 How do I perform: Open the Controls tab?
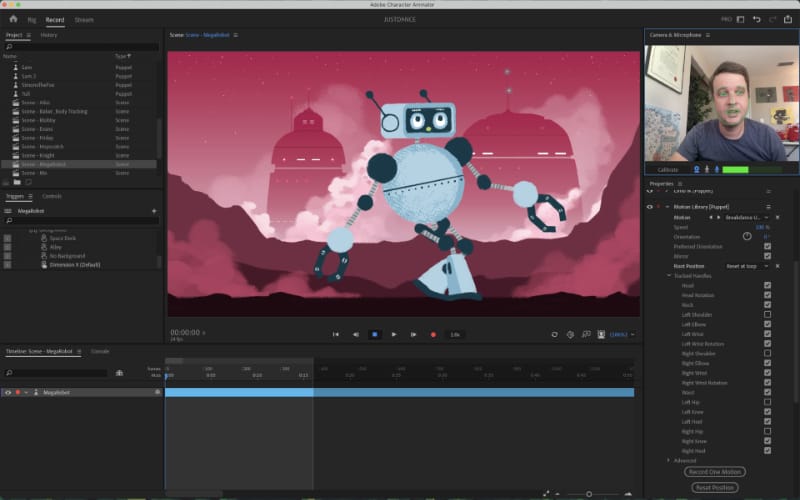pyautogui.click(x=52, y=196)
